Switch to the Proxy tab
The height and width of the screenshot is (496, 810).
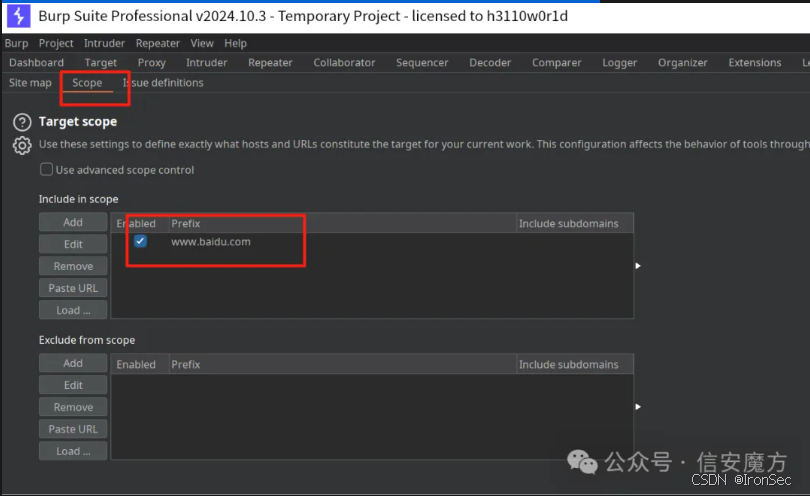(x=151, y=63)
